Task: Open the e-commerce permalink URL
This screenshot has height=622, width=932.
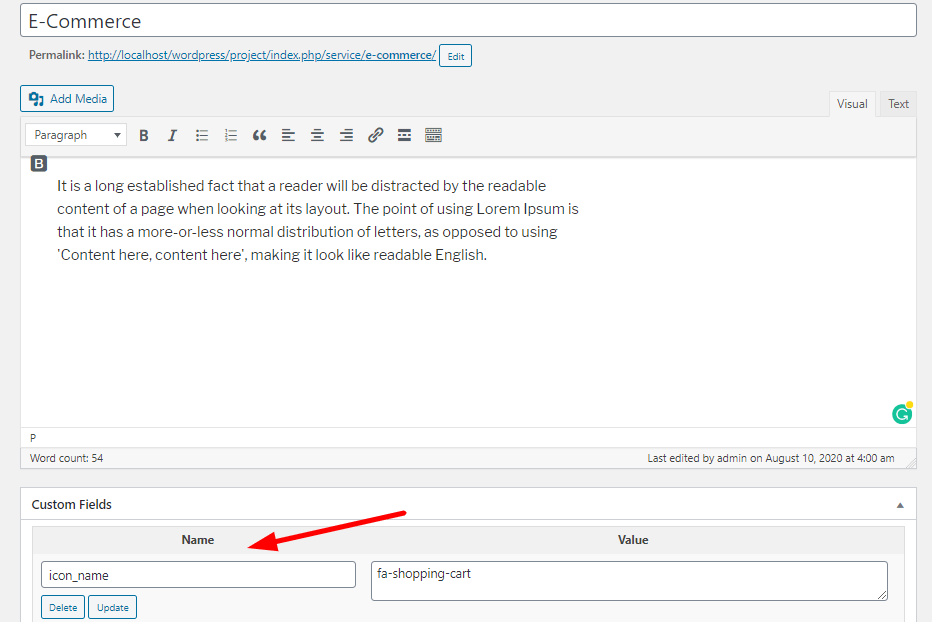Action: [x=262, y=55]
